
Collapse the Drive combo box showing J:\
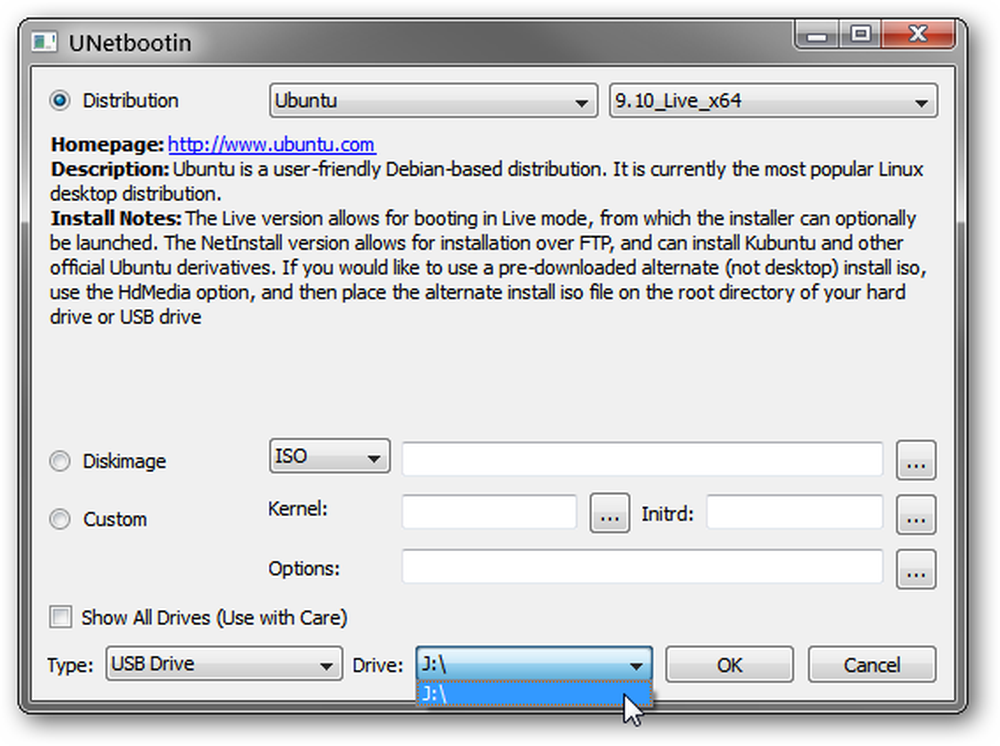[534, 664]
